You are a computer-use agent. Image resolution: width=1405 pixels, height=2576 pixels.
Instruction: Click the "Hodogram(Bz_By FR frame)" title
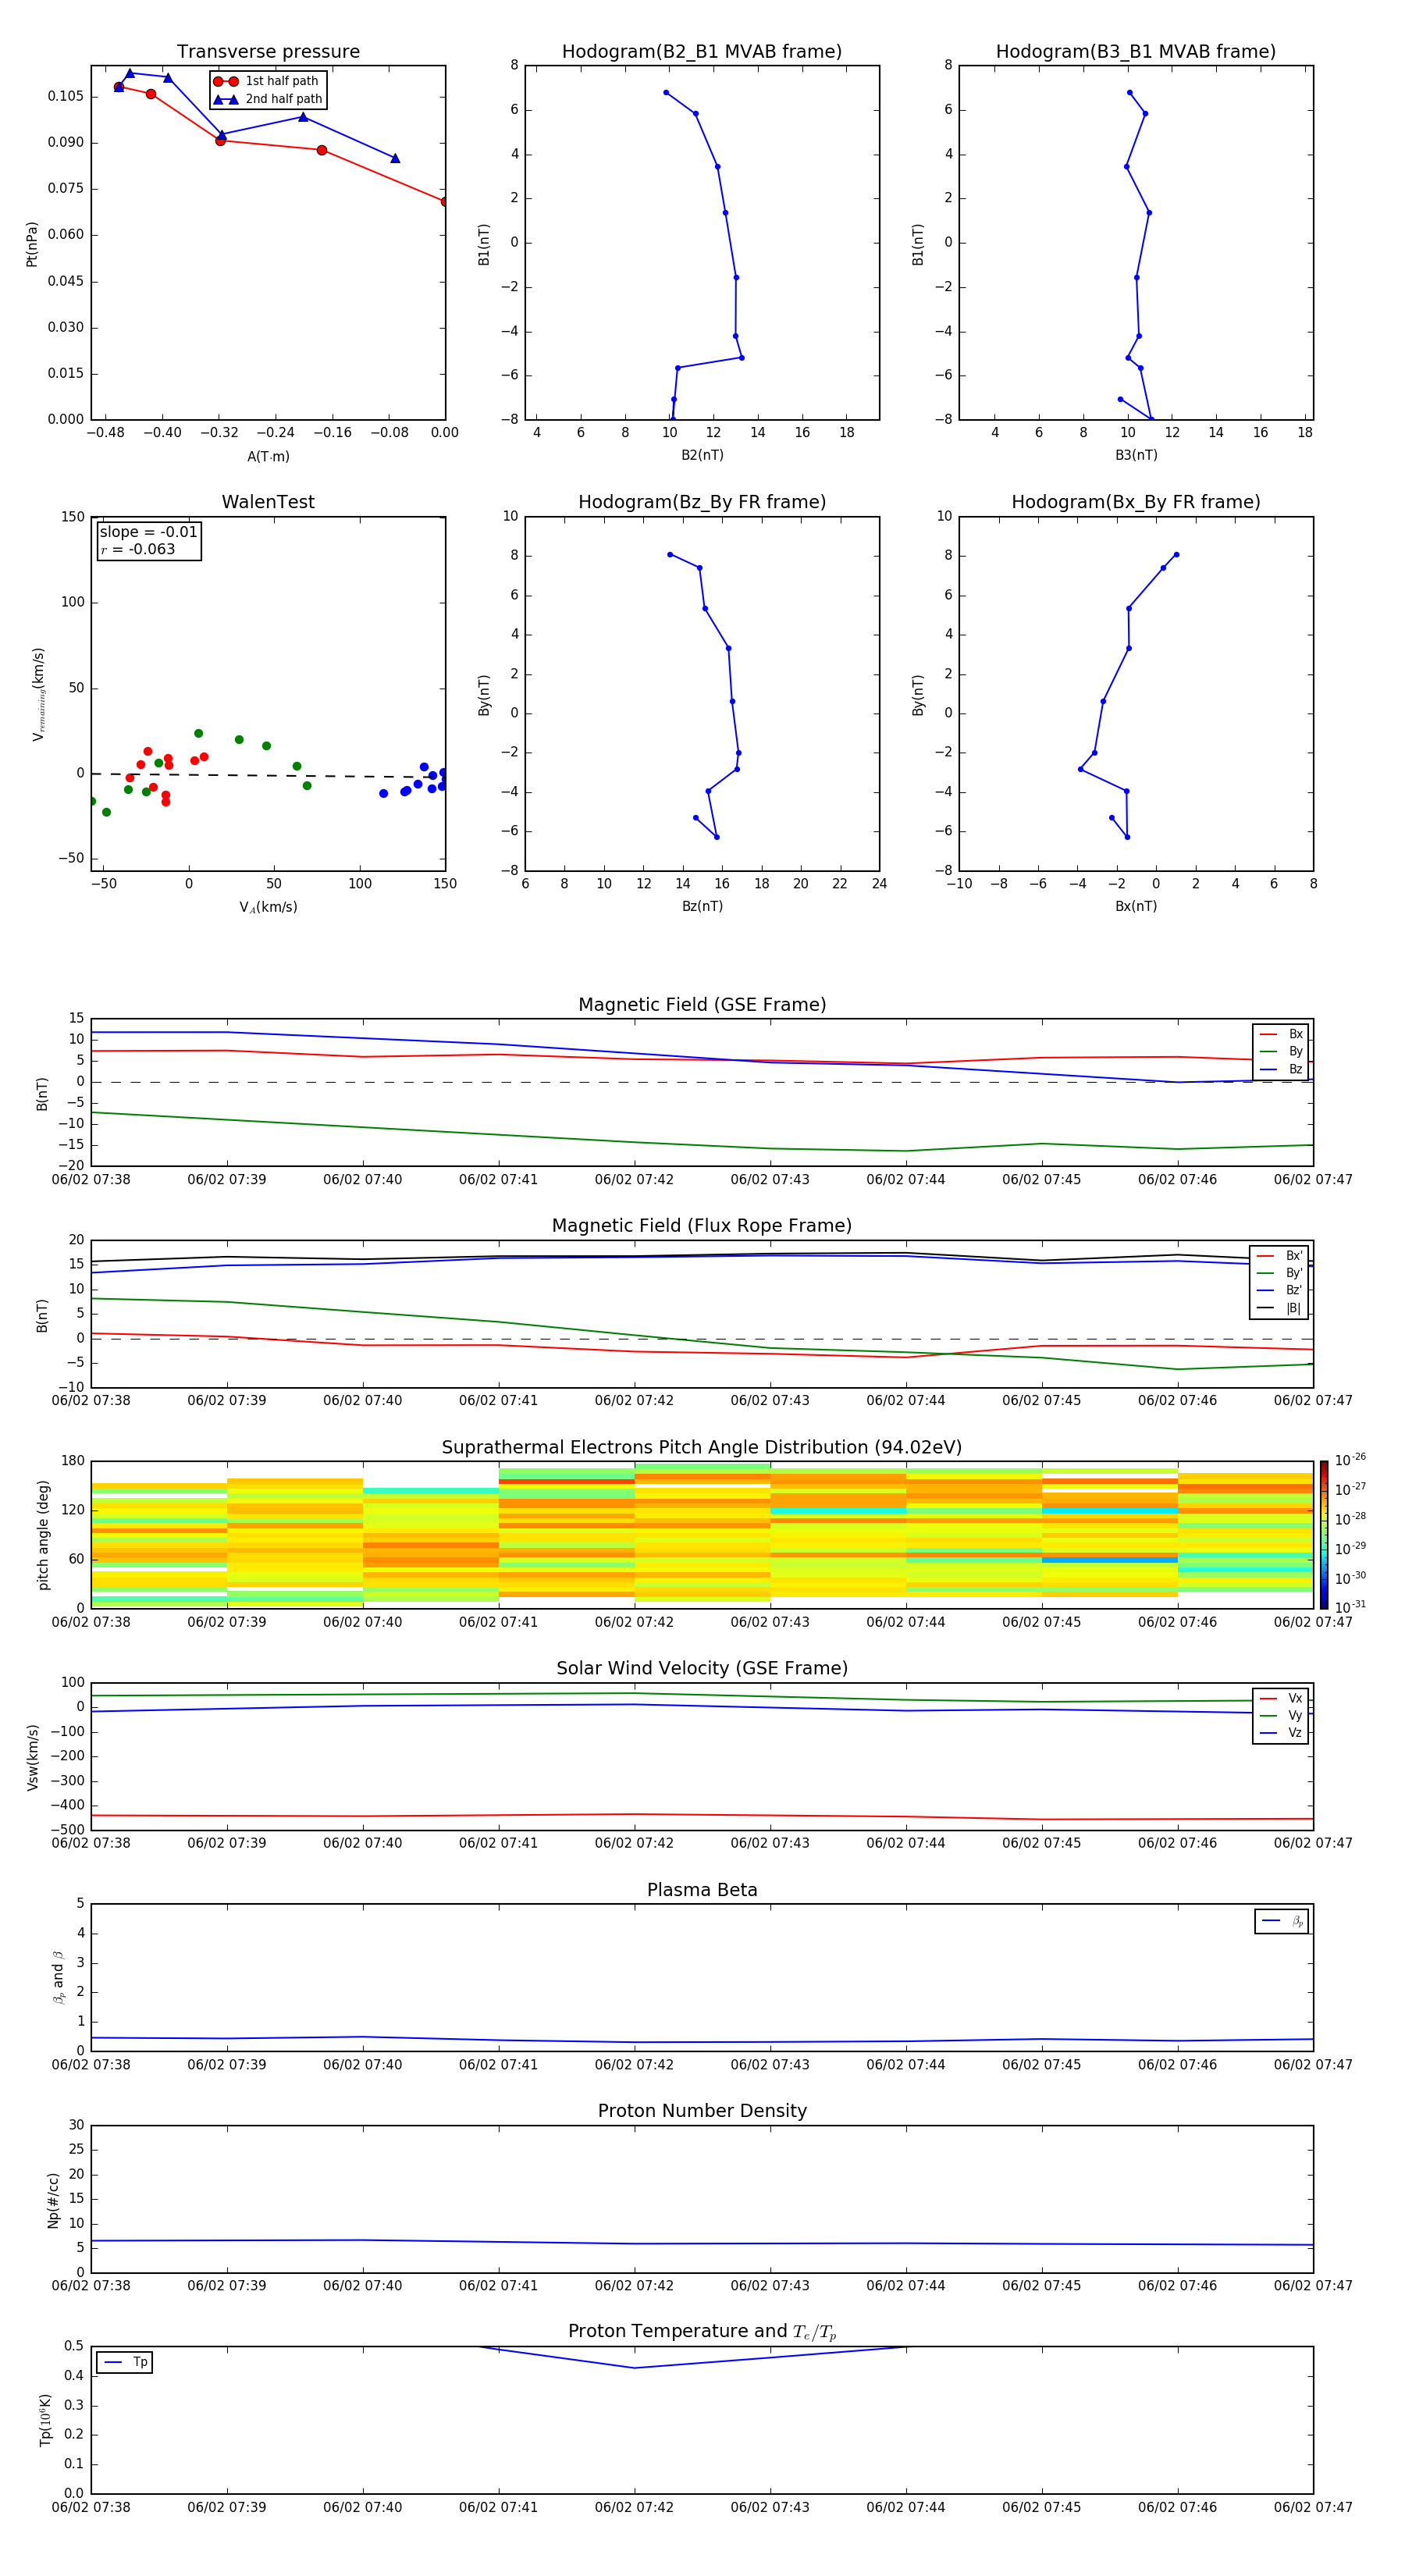point(702,502)
